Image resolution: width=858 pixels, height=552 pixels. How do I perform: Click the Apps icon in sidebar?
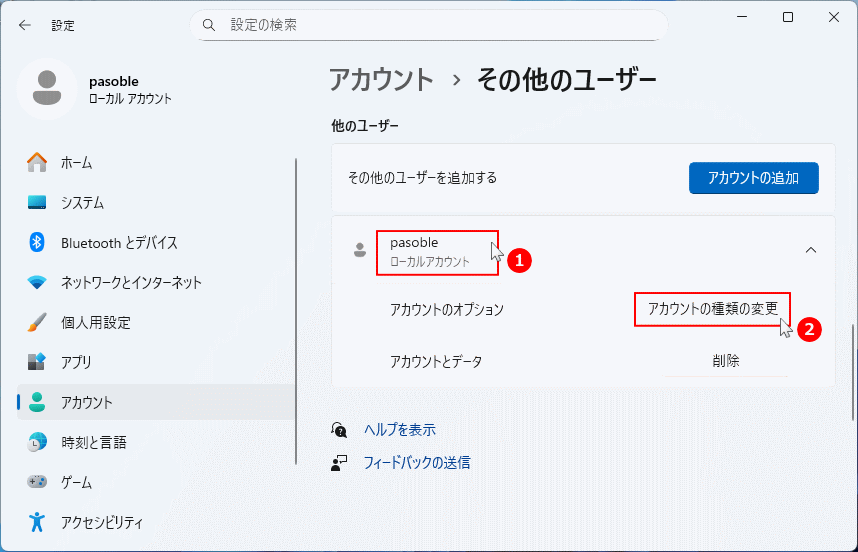coord(37,362)
